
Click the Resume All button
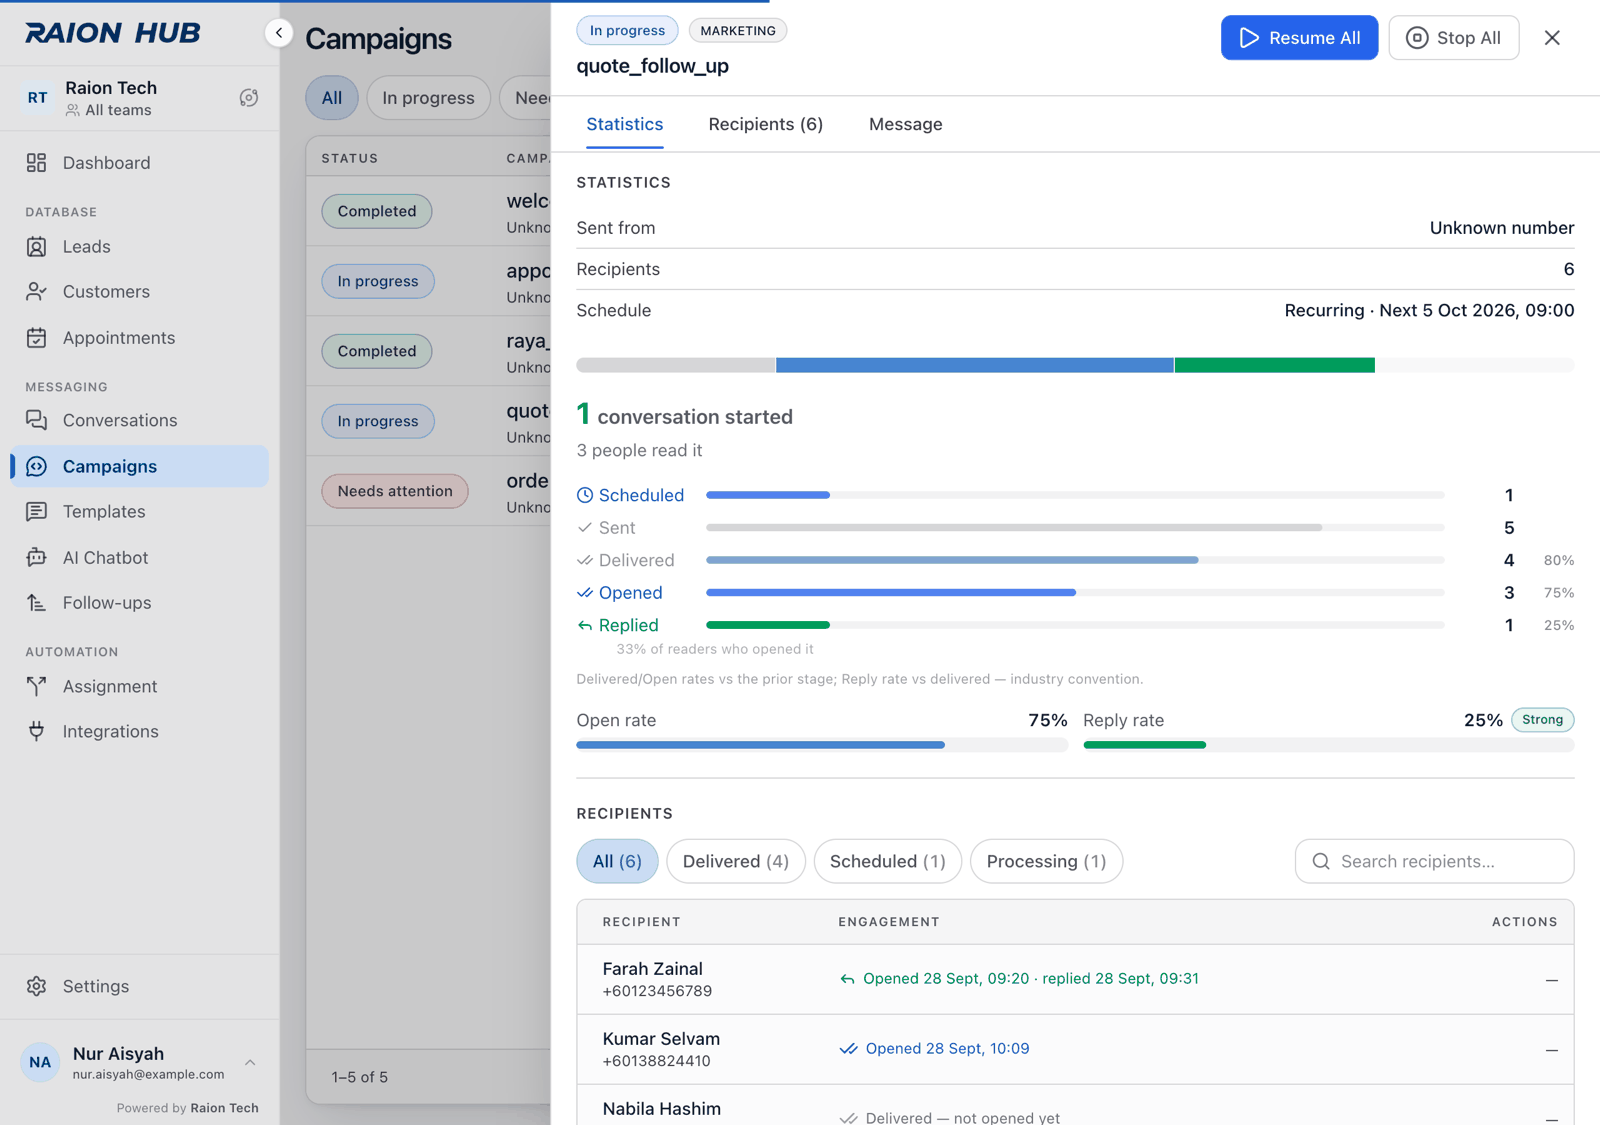pos(1299,38)
